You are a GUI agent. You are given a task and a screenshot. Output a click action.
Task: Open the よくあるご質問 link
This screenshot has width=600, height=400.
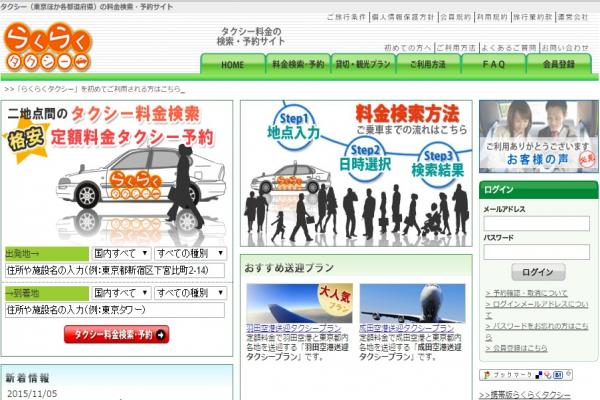pyautogui.click(x=509, y=48)
